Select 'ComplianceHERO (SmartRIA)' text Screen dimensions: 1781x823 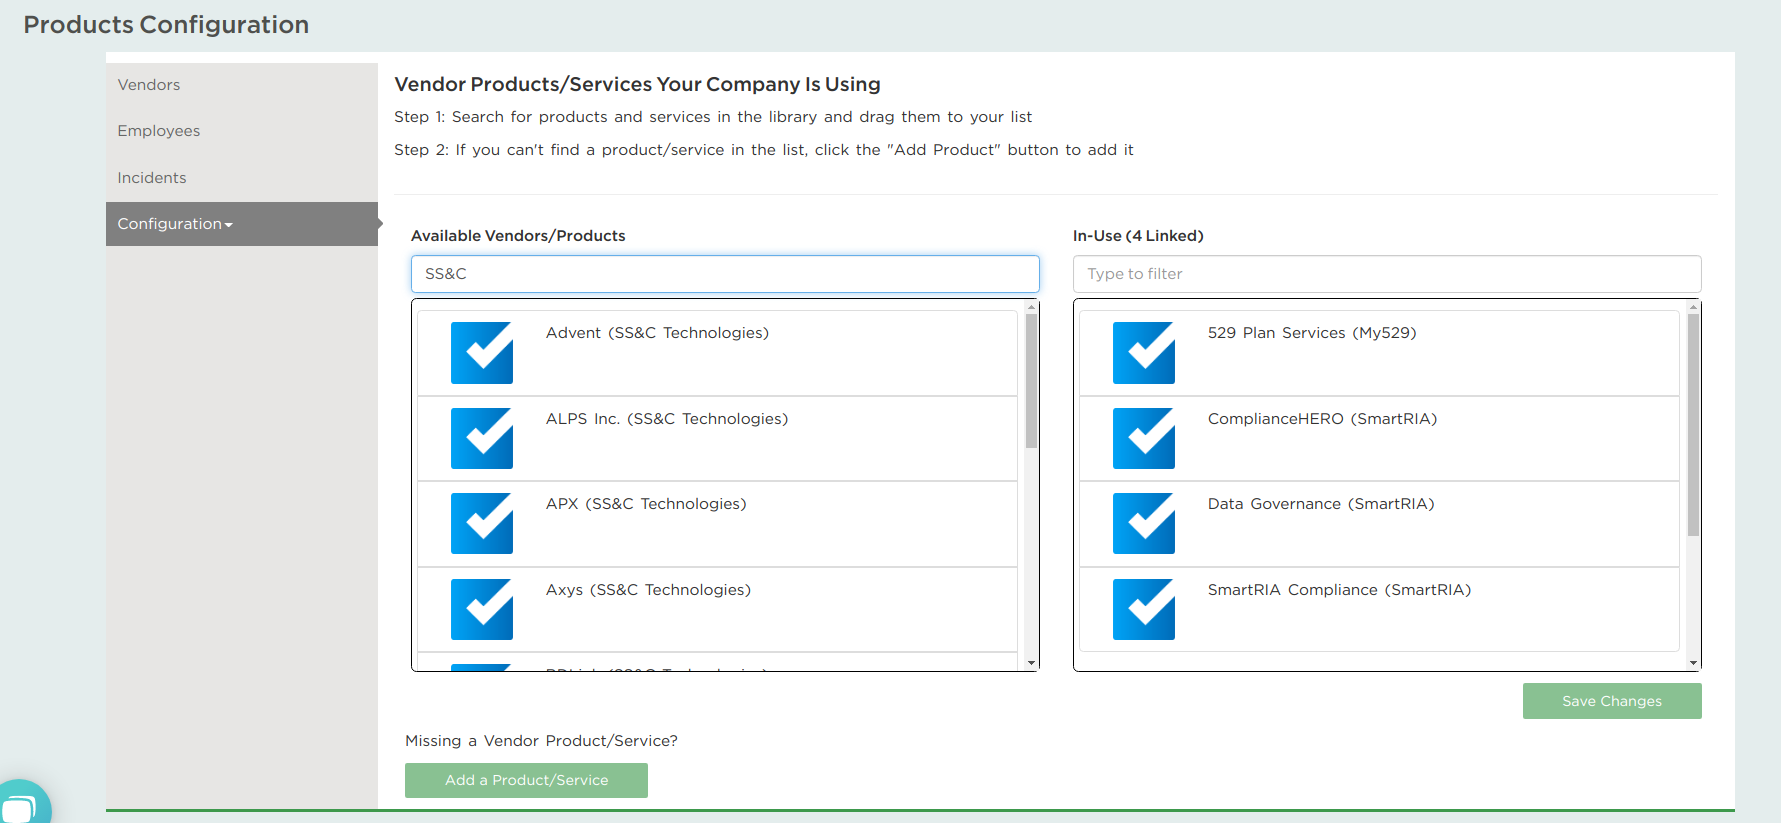1322,419
